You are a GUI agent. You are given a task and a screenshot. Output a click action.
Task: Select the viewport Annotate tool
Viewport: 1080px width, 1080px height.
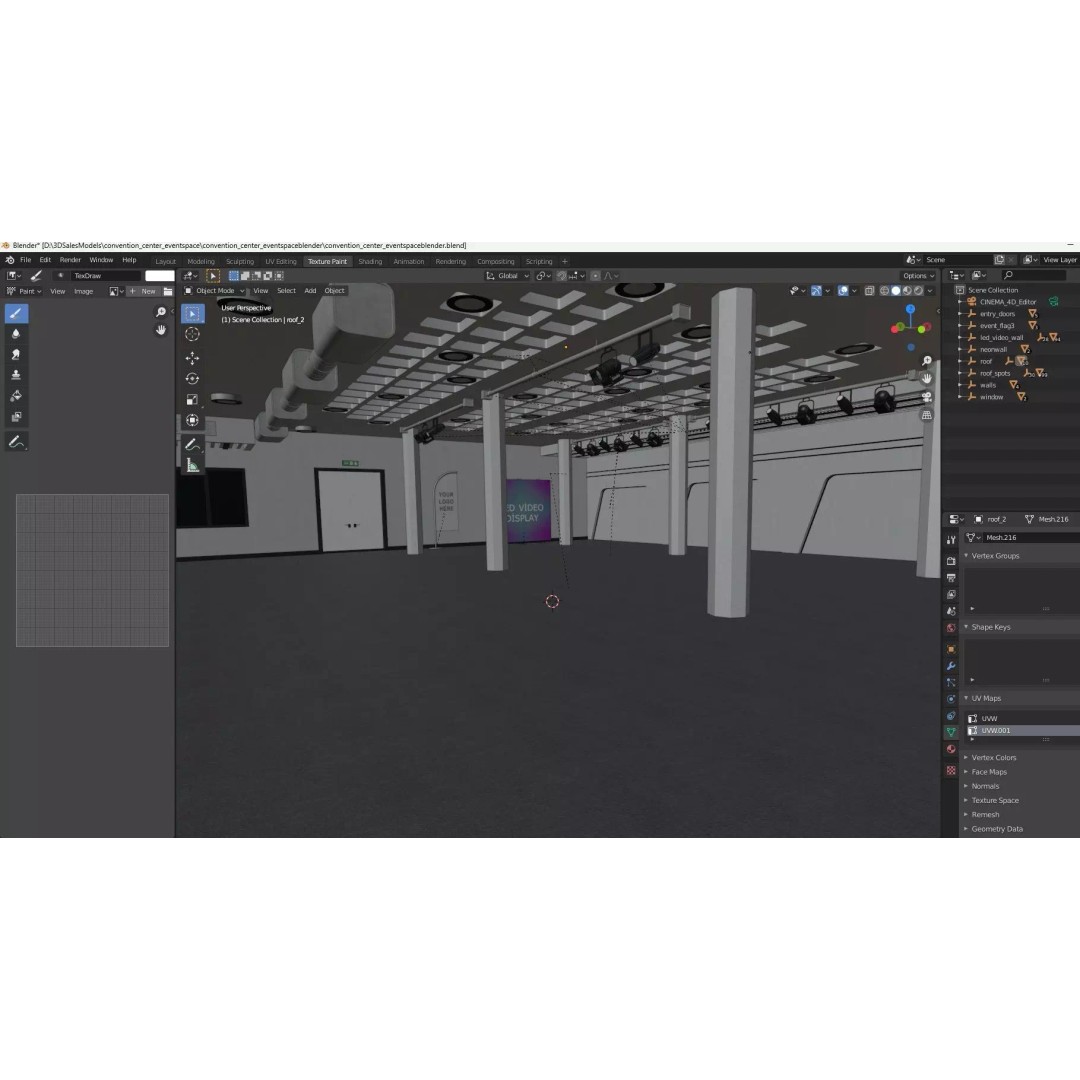pos(193,445)
